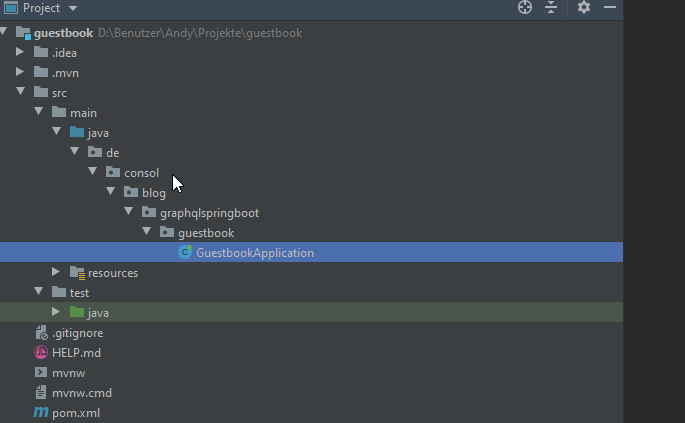685x423 pixels.
Task: Select the .gitignore file
Action: pos(77,333)
